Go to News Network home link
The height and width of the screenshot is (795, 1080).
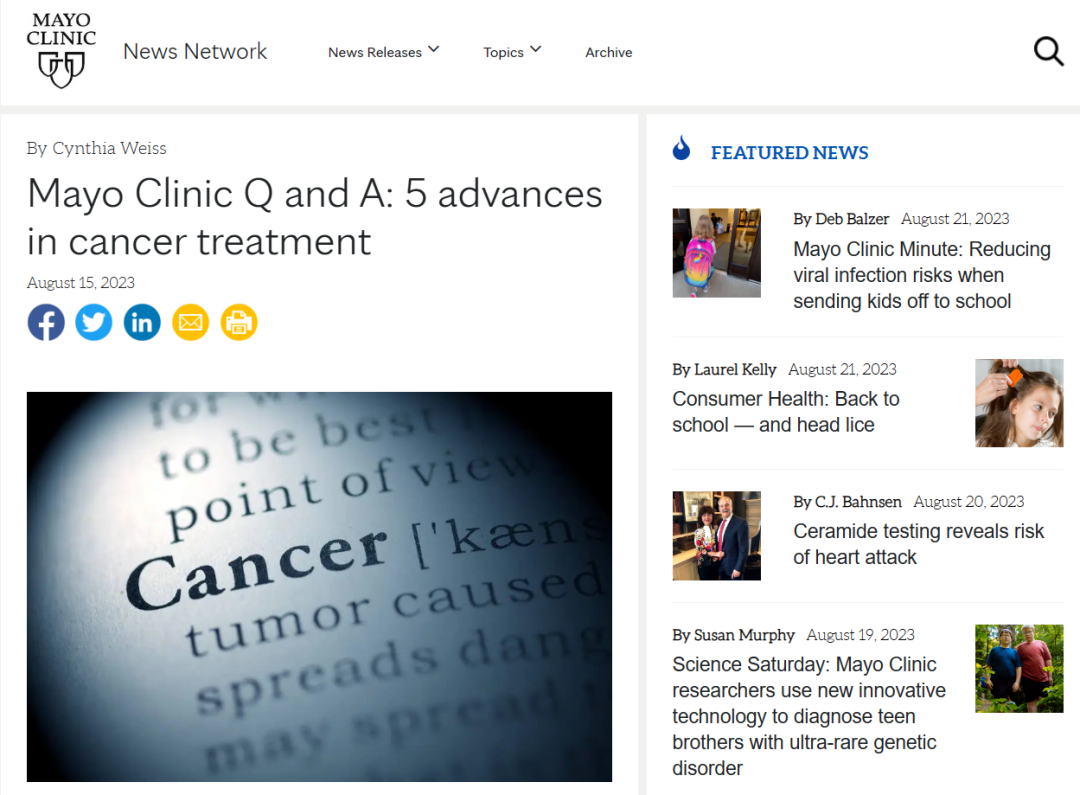point(195,51)
